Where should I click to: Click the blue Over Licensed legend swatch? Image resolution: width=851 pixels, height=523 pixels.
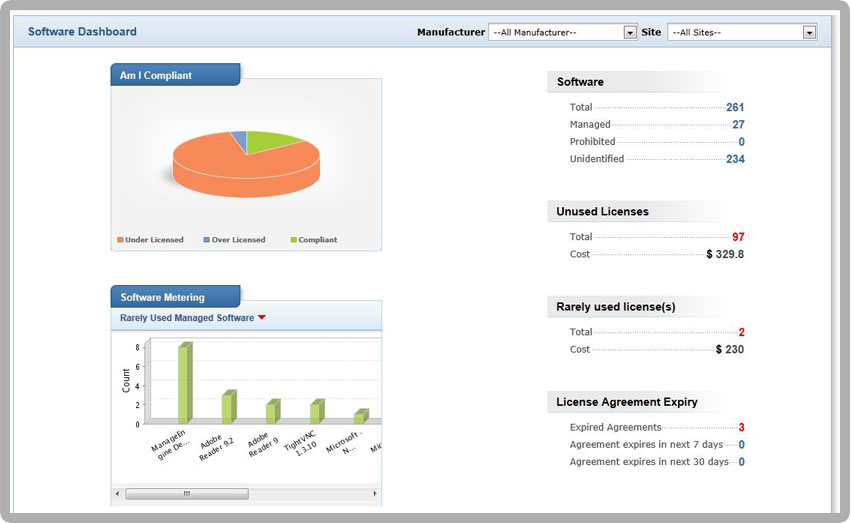207,240
